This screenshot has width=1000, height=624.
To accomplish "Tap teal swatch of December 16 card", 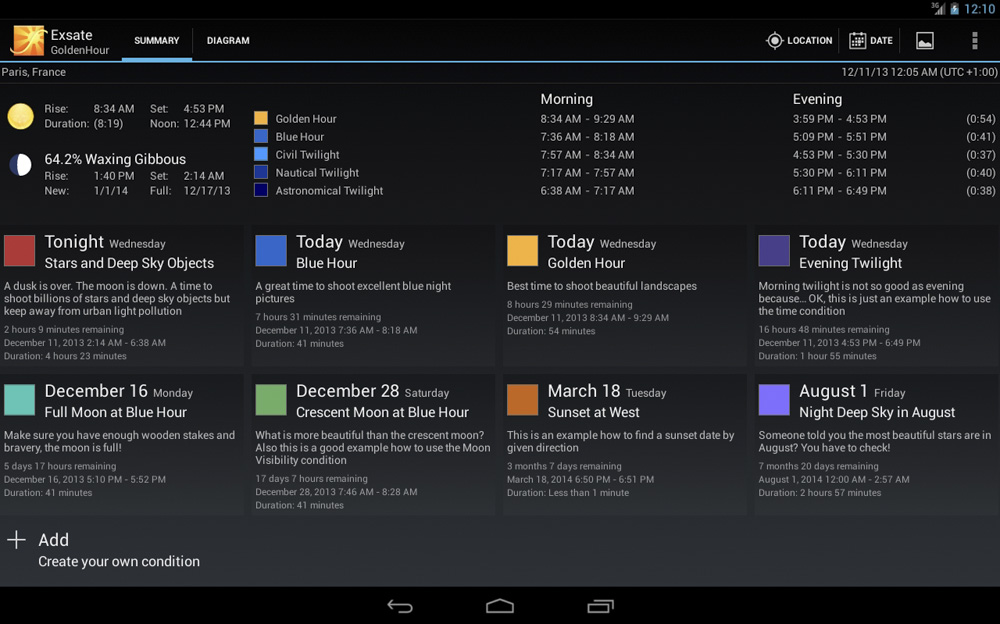I will click(19, 399).
